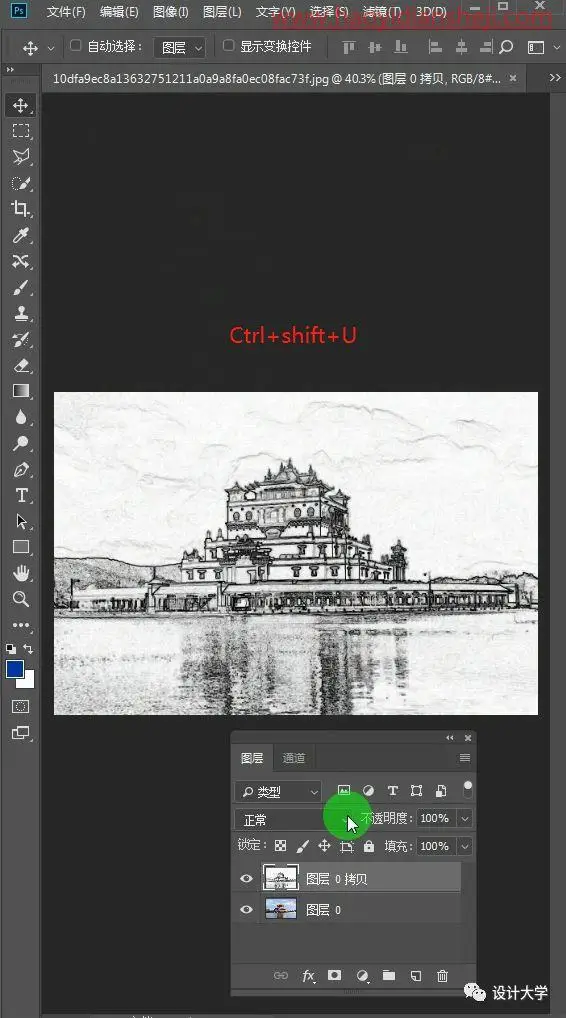
Task: Add a layer mask
Action: click(x=334, y=975)
